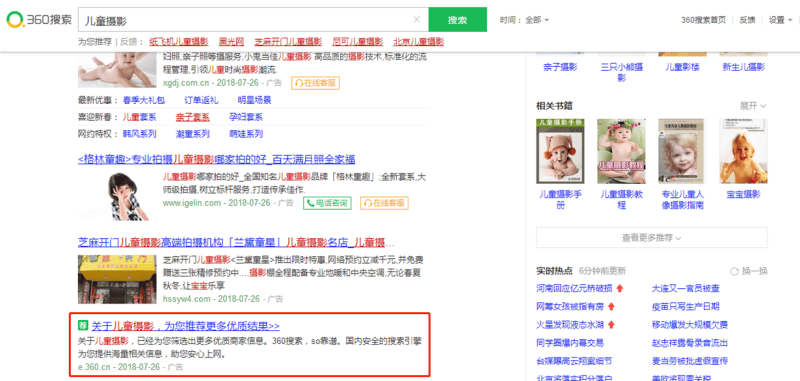Open the 专业儿童人像摄影指南 title link

tap(683, 199)
